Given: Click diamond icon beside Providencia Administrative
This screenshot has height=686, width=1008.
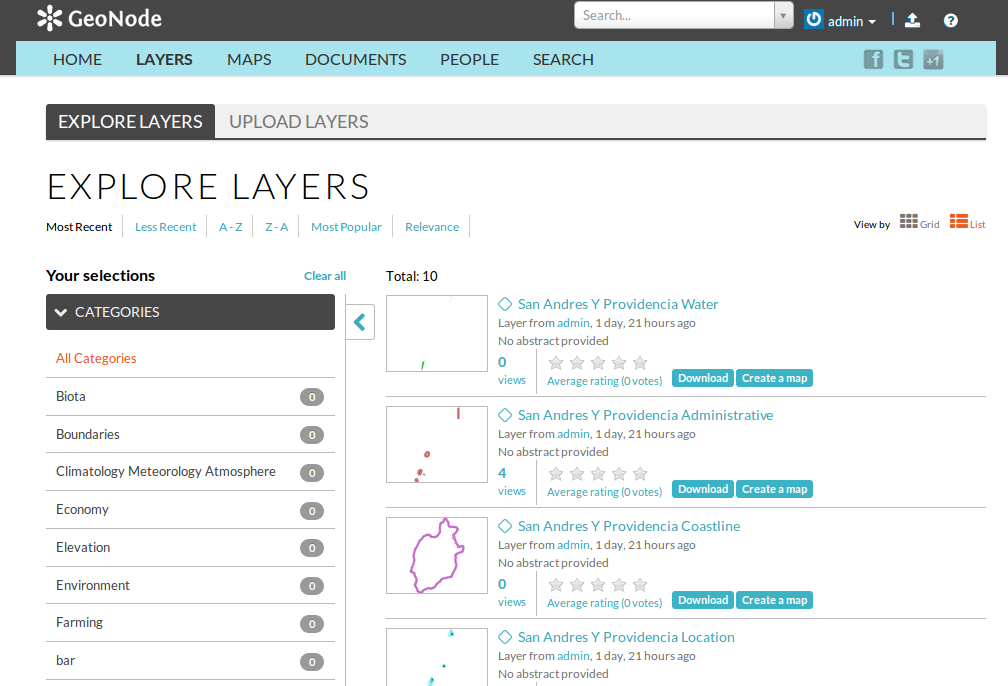Looking at the screenshot, I should point(505,415).
